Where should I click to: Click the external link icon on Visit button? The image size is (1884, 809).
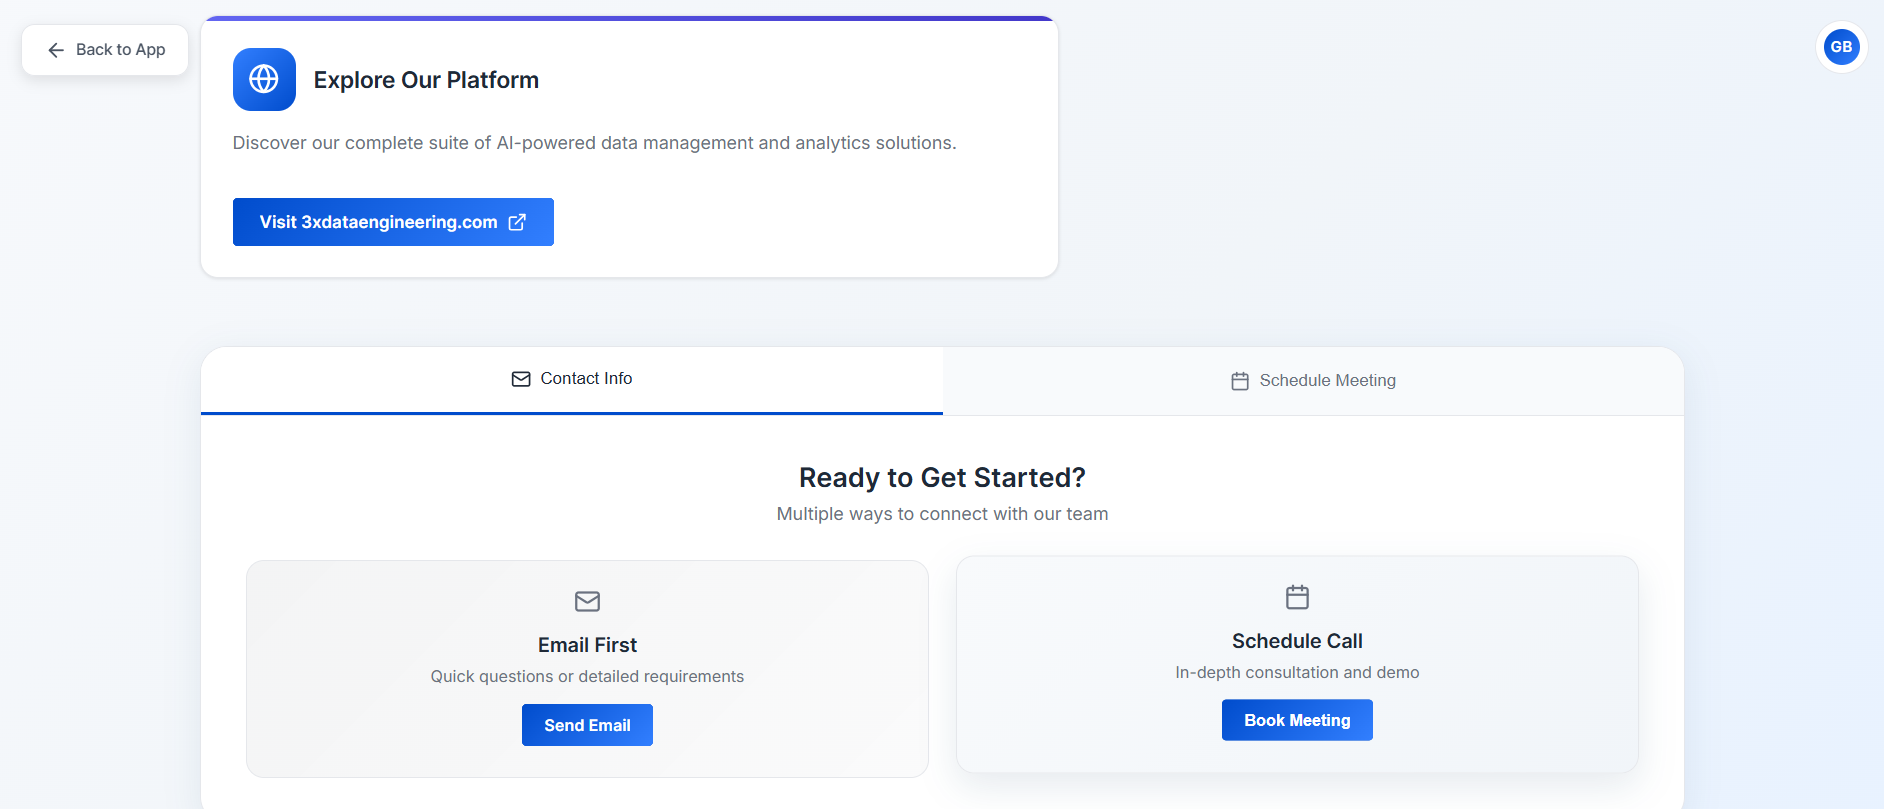517,222
